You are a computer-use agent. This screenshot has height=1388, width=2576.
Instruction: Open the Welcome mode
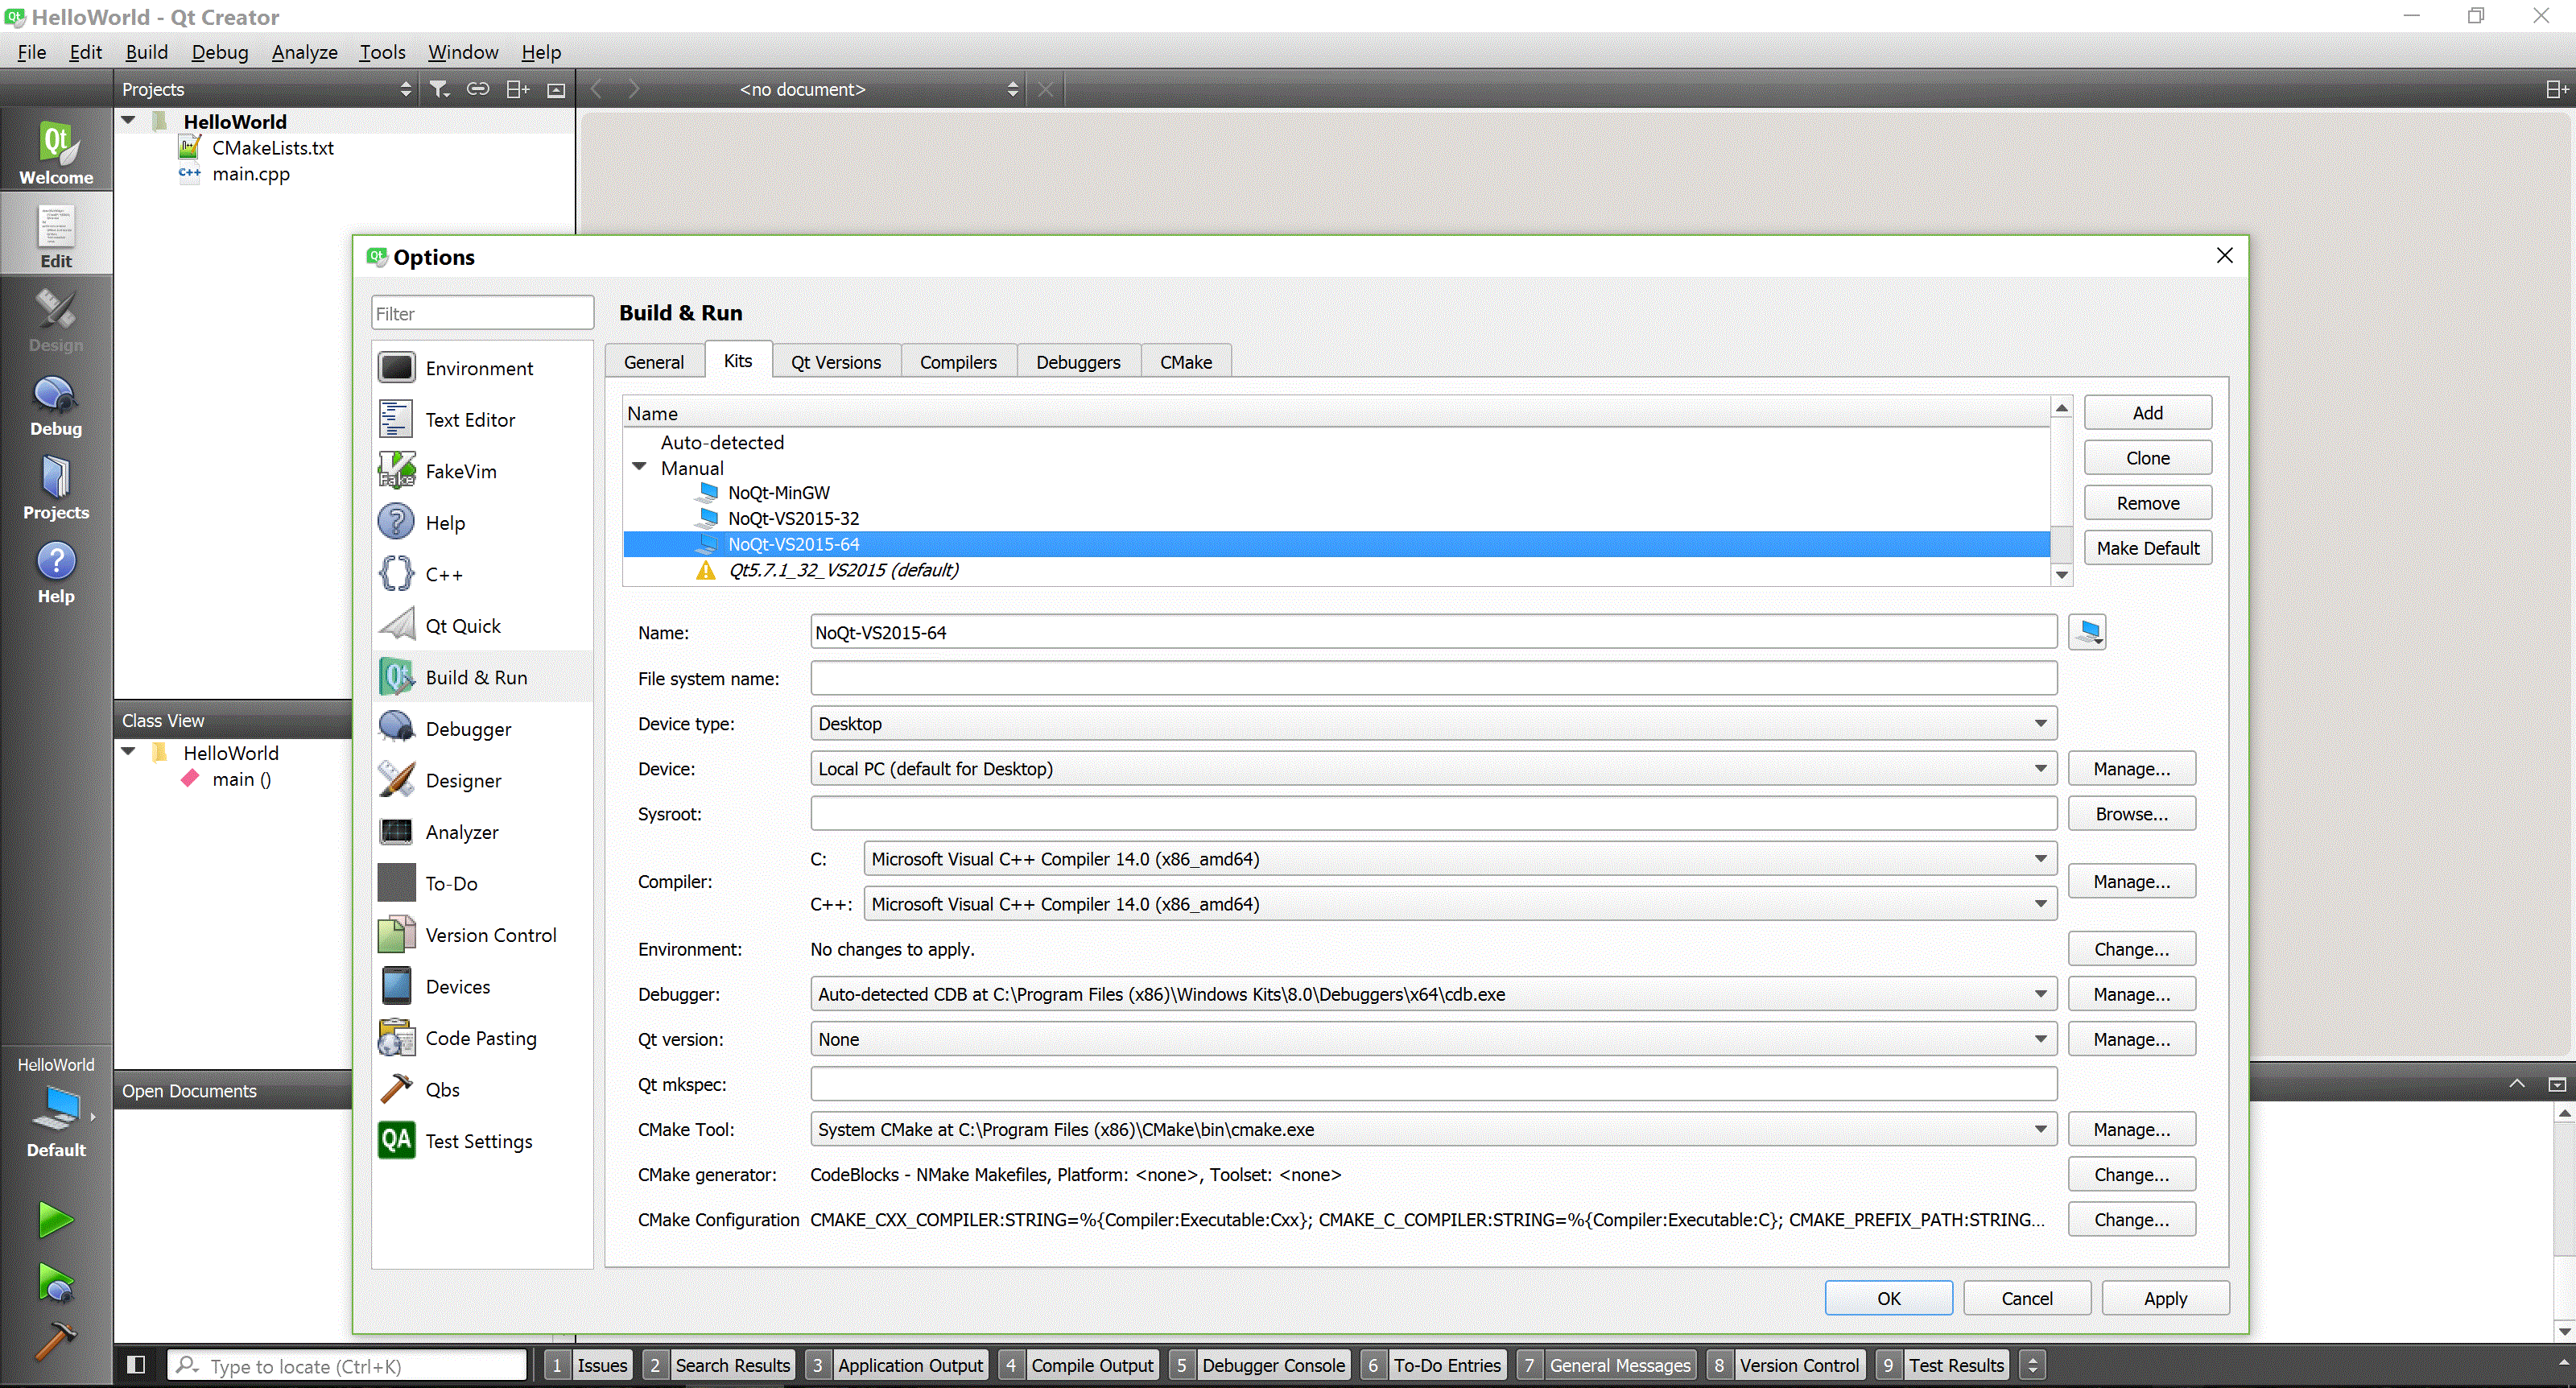point(56,151)
